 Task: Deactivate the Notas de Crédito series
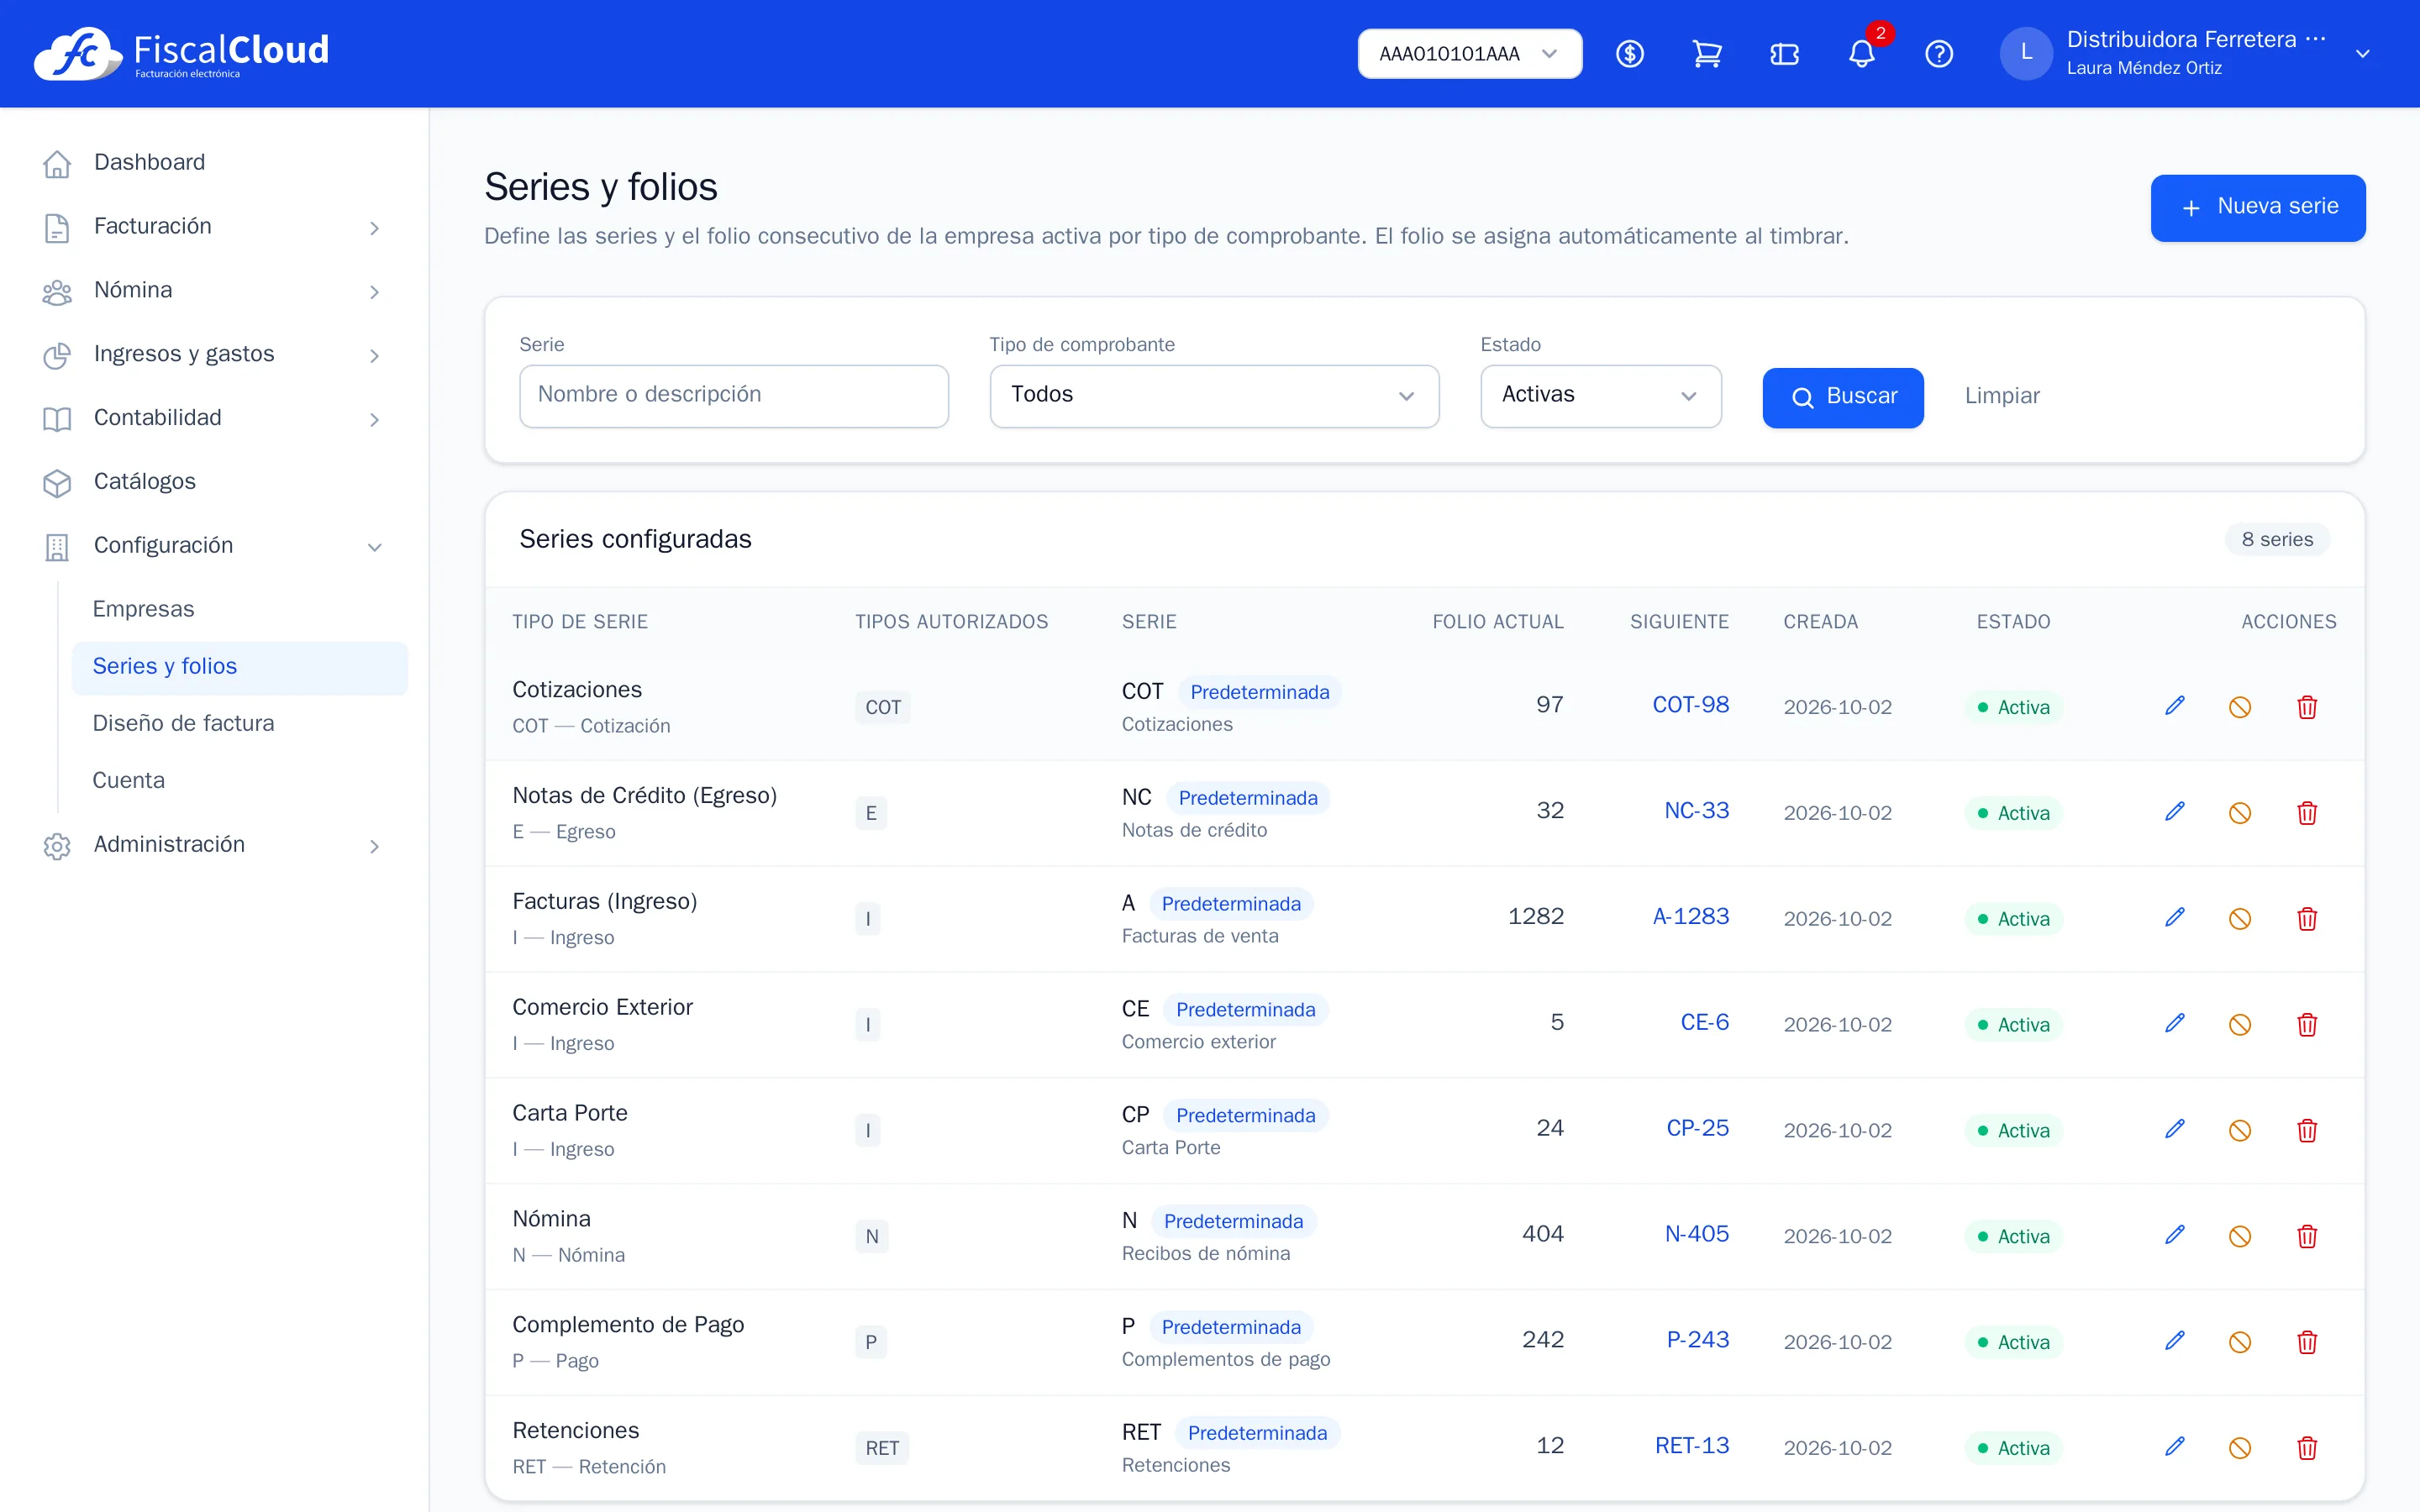pyautogui.click(x=2240, y=813)
